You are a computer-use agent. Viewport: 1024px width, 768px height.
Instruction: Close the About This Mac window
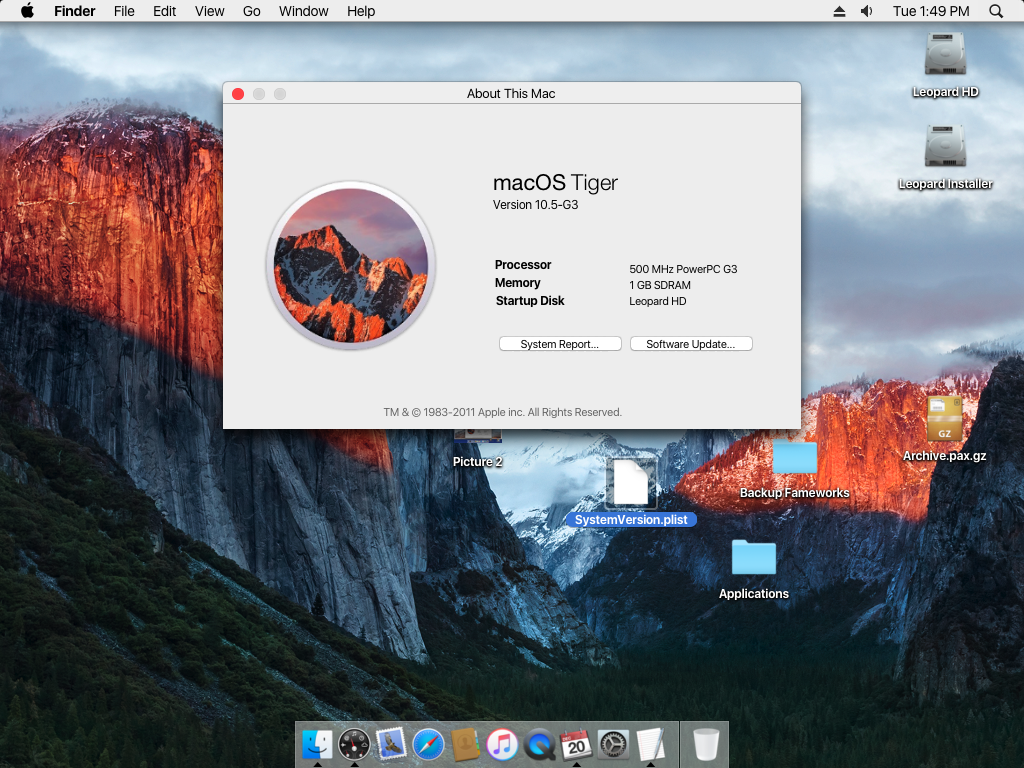click(238, 94)
